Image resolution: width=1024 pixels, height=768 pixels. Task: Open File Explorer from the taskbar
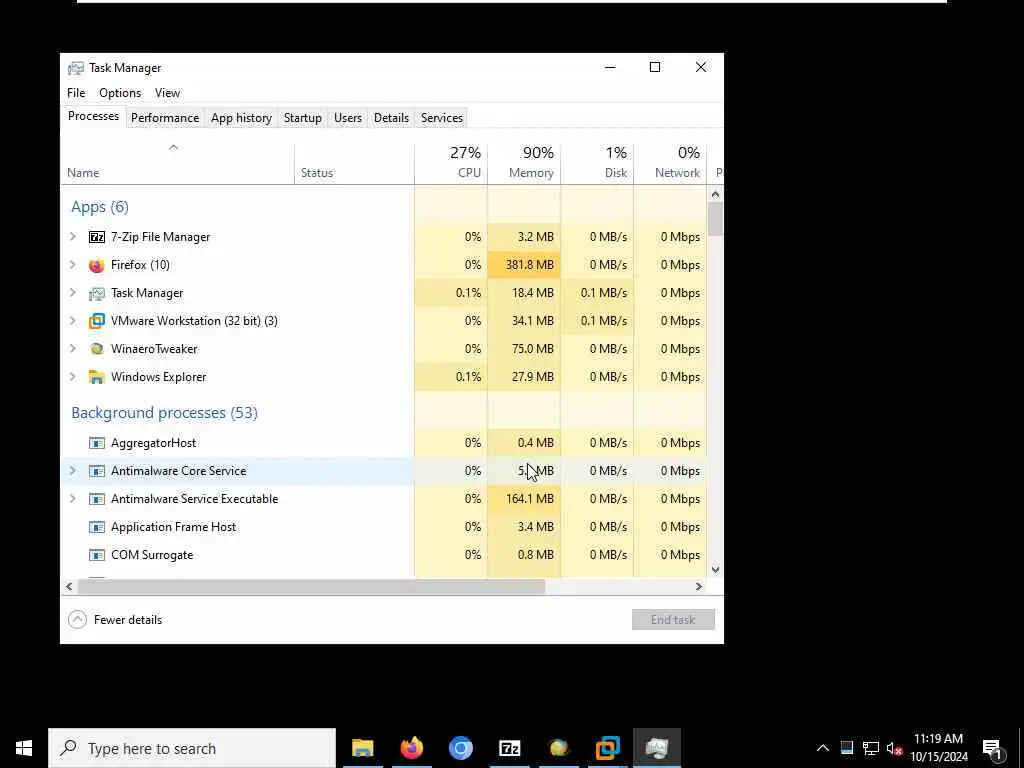point(362,748)
